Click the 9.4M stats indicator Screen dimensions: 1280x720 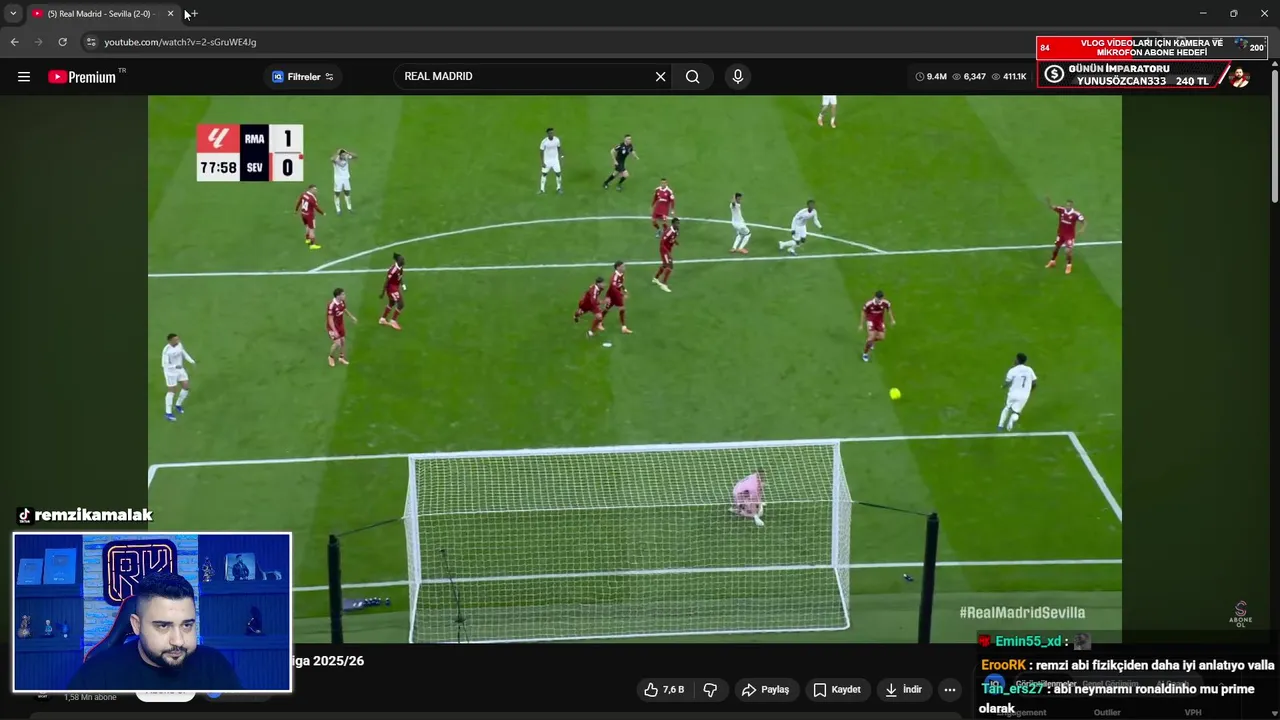[x=931, y=77]
